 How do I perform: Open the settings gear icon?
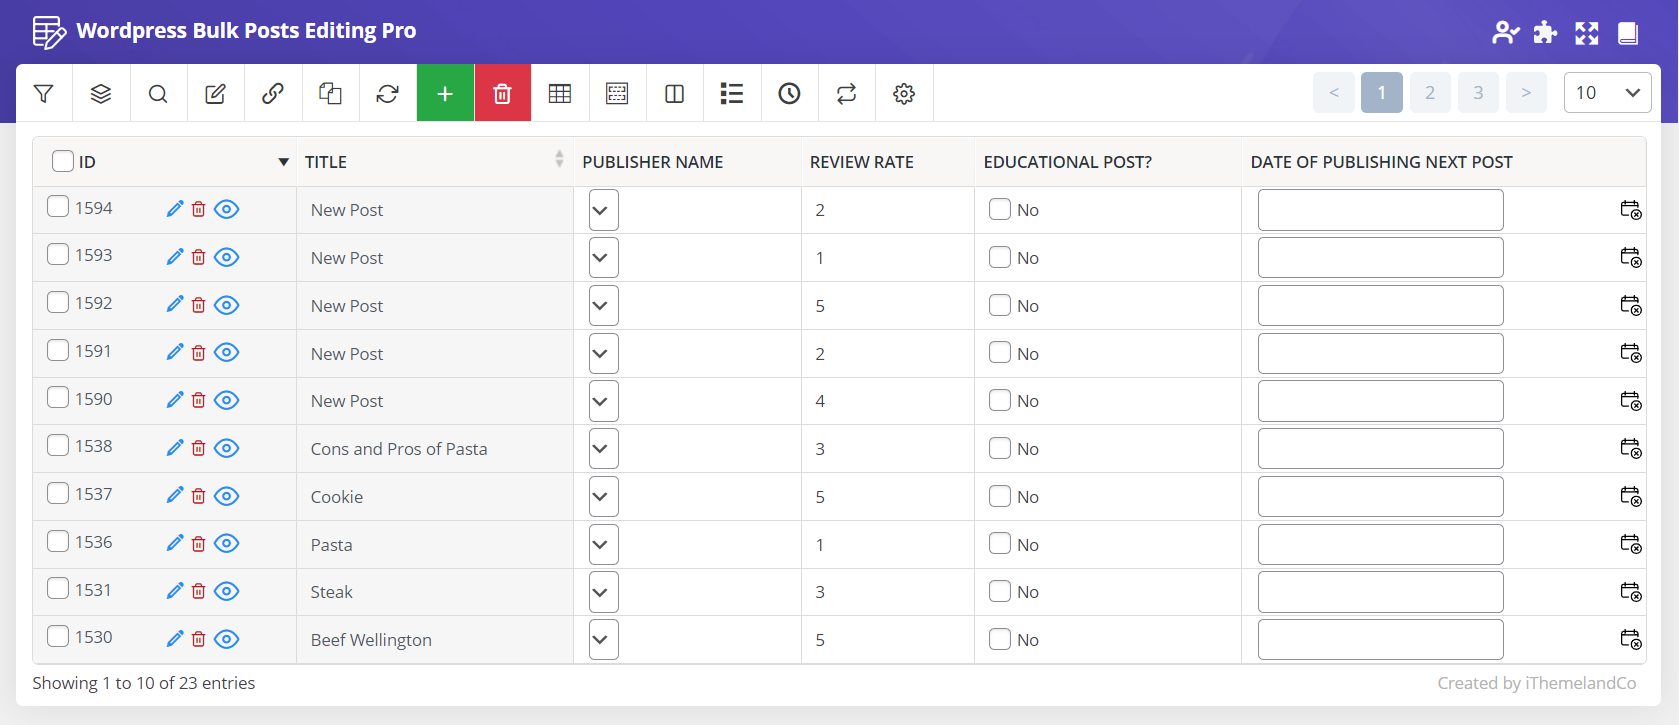(x=904, y=93)
